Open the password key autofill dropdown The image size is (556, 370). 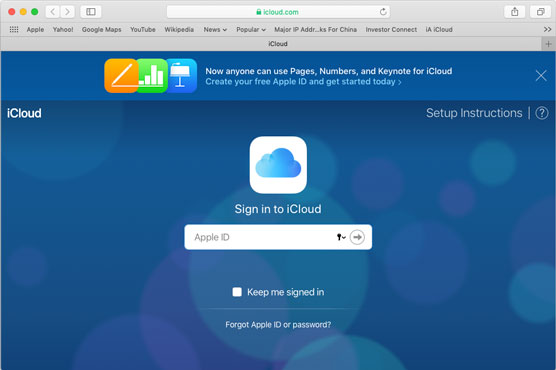pyautogui.click(x=341, y=237)
